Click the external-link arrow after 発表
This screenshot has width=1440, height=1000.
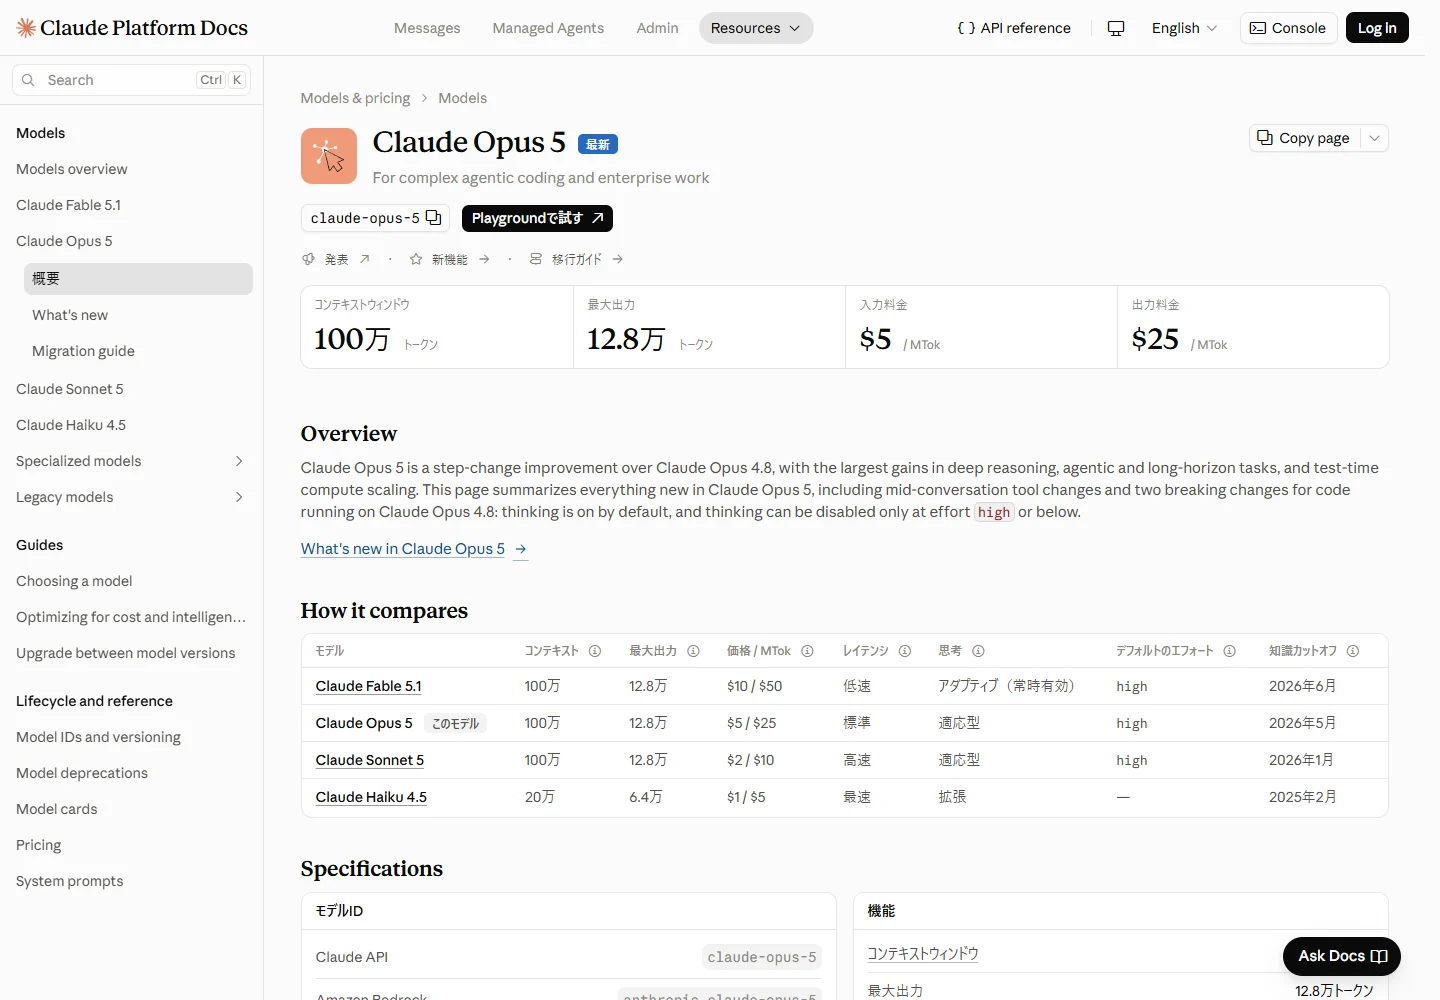pyautogui.click(x=365, y=259)
